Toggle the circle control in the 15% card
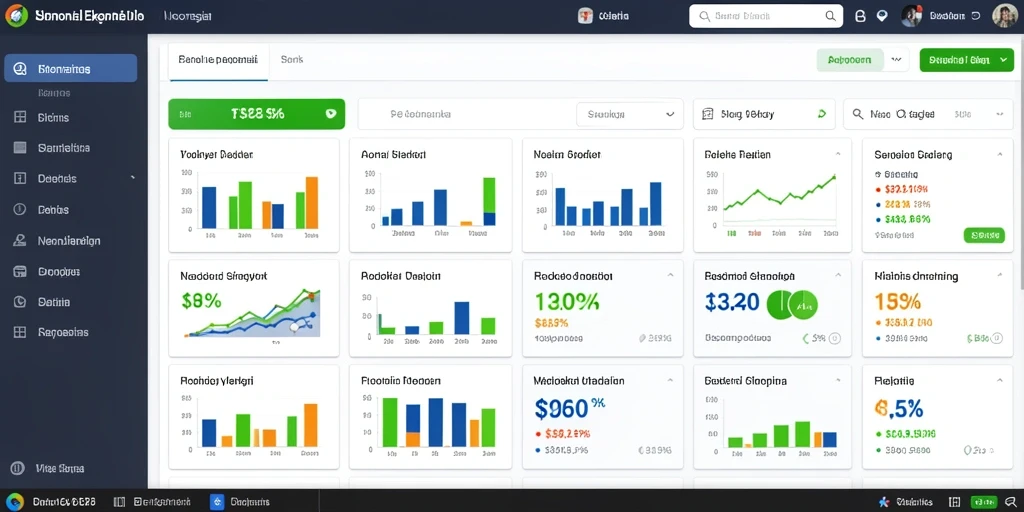This screenshot has height=512, width=1024. [996, 338]
